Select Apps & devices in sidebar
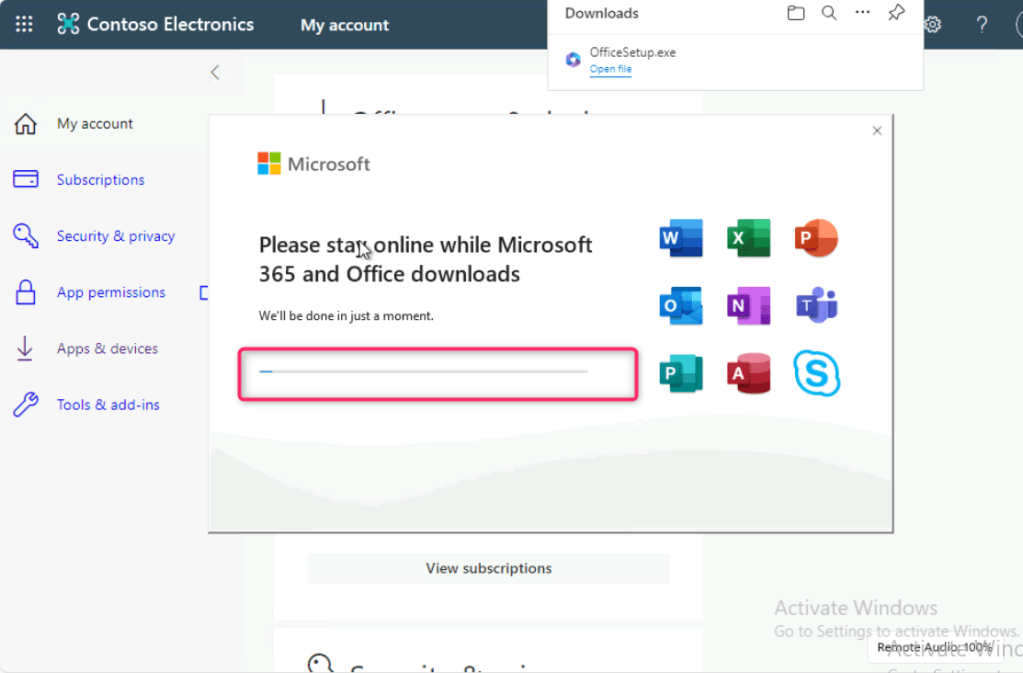1023x673 pixels. (x=107, y=349)
